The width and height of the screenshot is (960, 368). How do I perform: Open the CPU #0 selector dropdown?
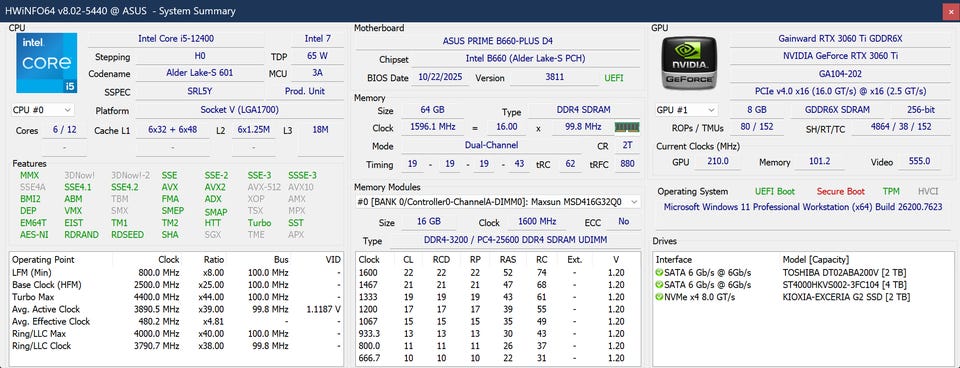pos(42,110)
